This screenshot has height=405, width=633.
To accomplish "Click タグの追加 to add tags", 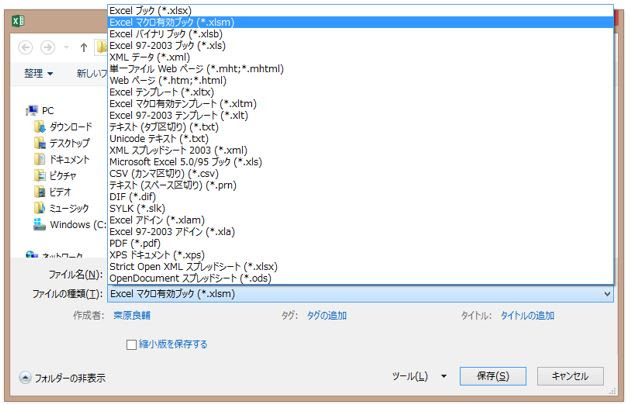I will click(327, 315).
